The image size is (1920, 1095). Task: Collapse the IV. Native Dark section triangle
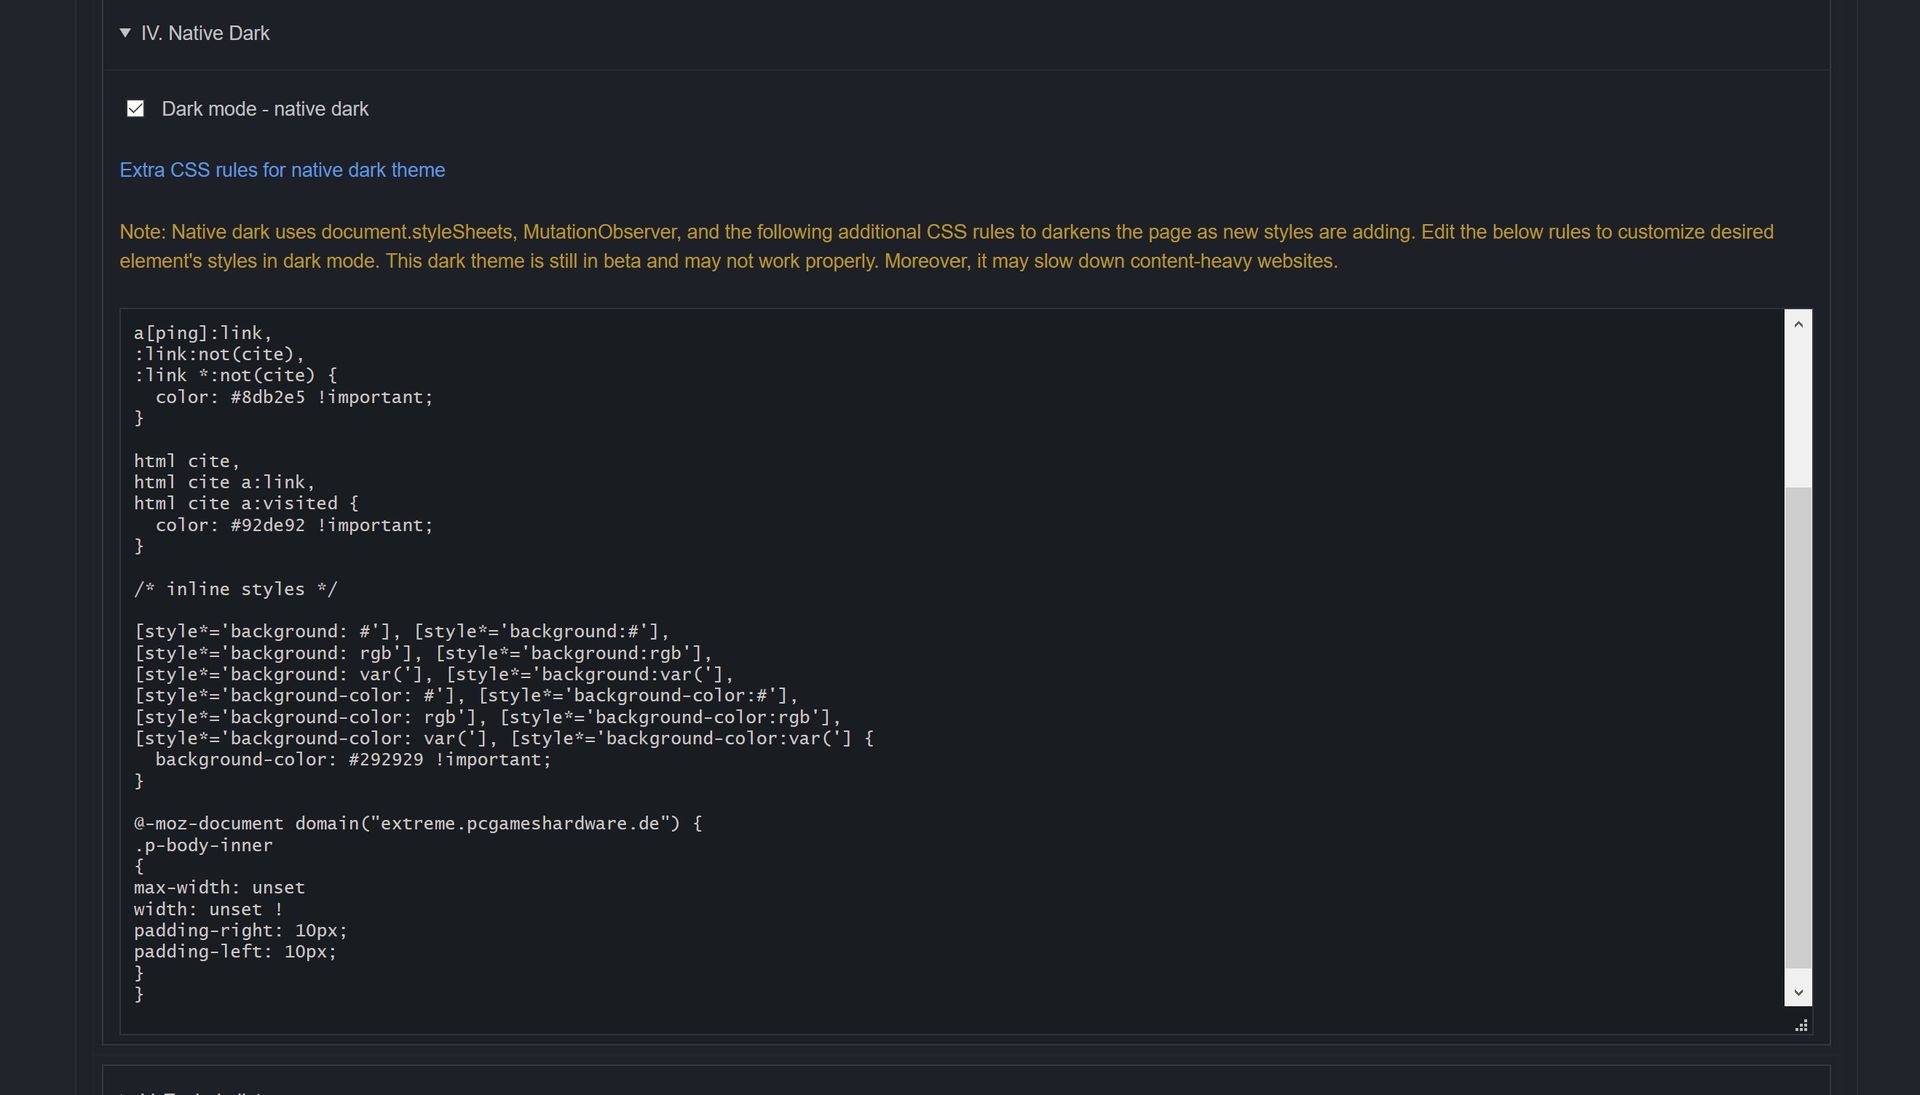pos(125,33)
